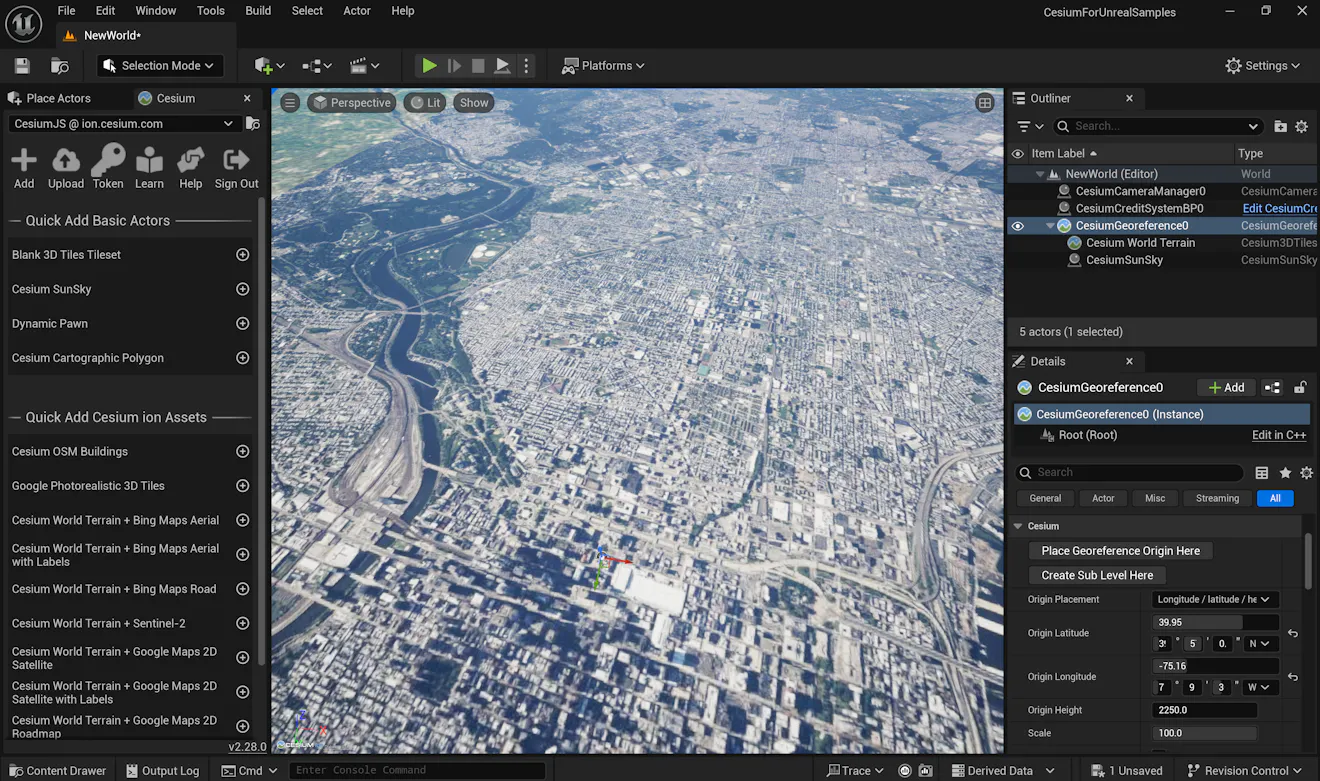Screen dimensions: 1320x781
Task: Open play options three-dot menu
Action: coord(527,66)
